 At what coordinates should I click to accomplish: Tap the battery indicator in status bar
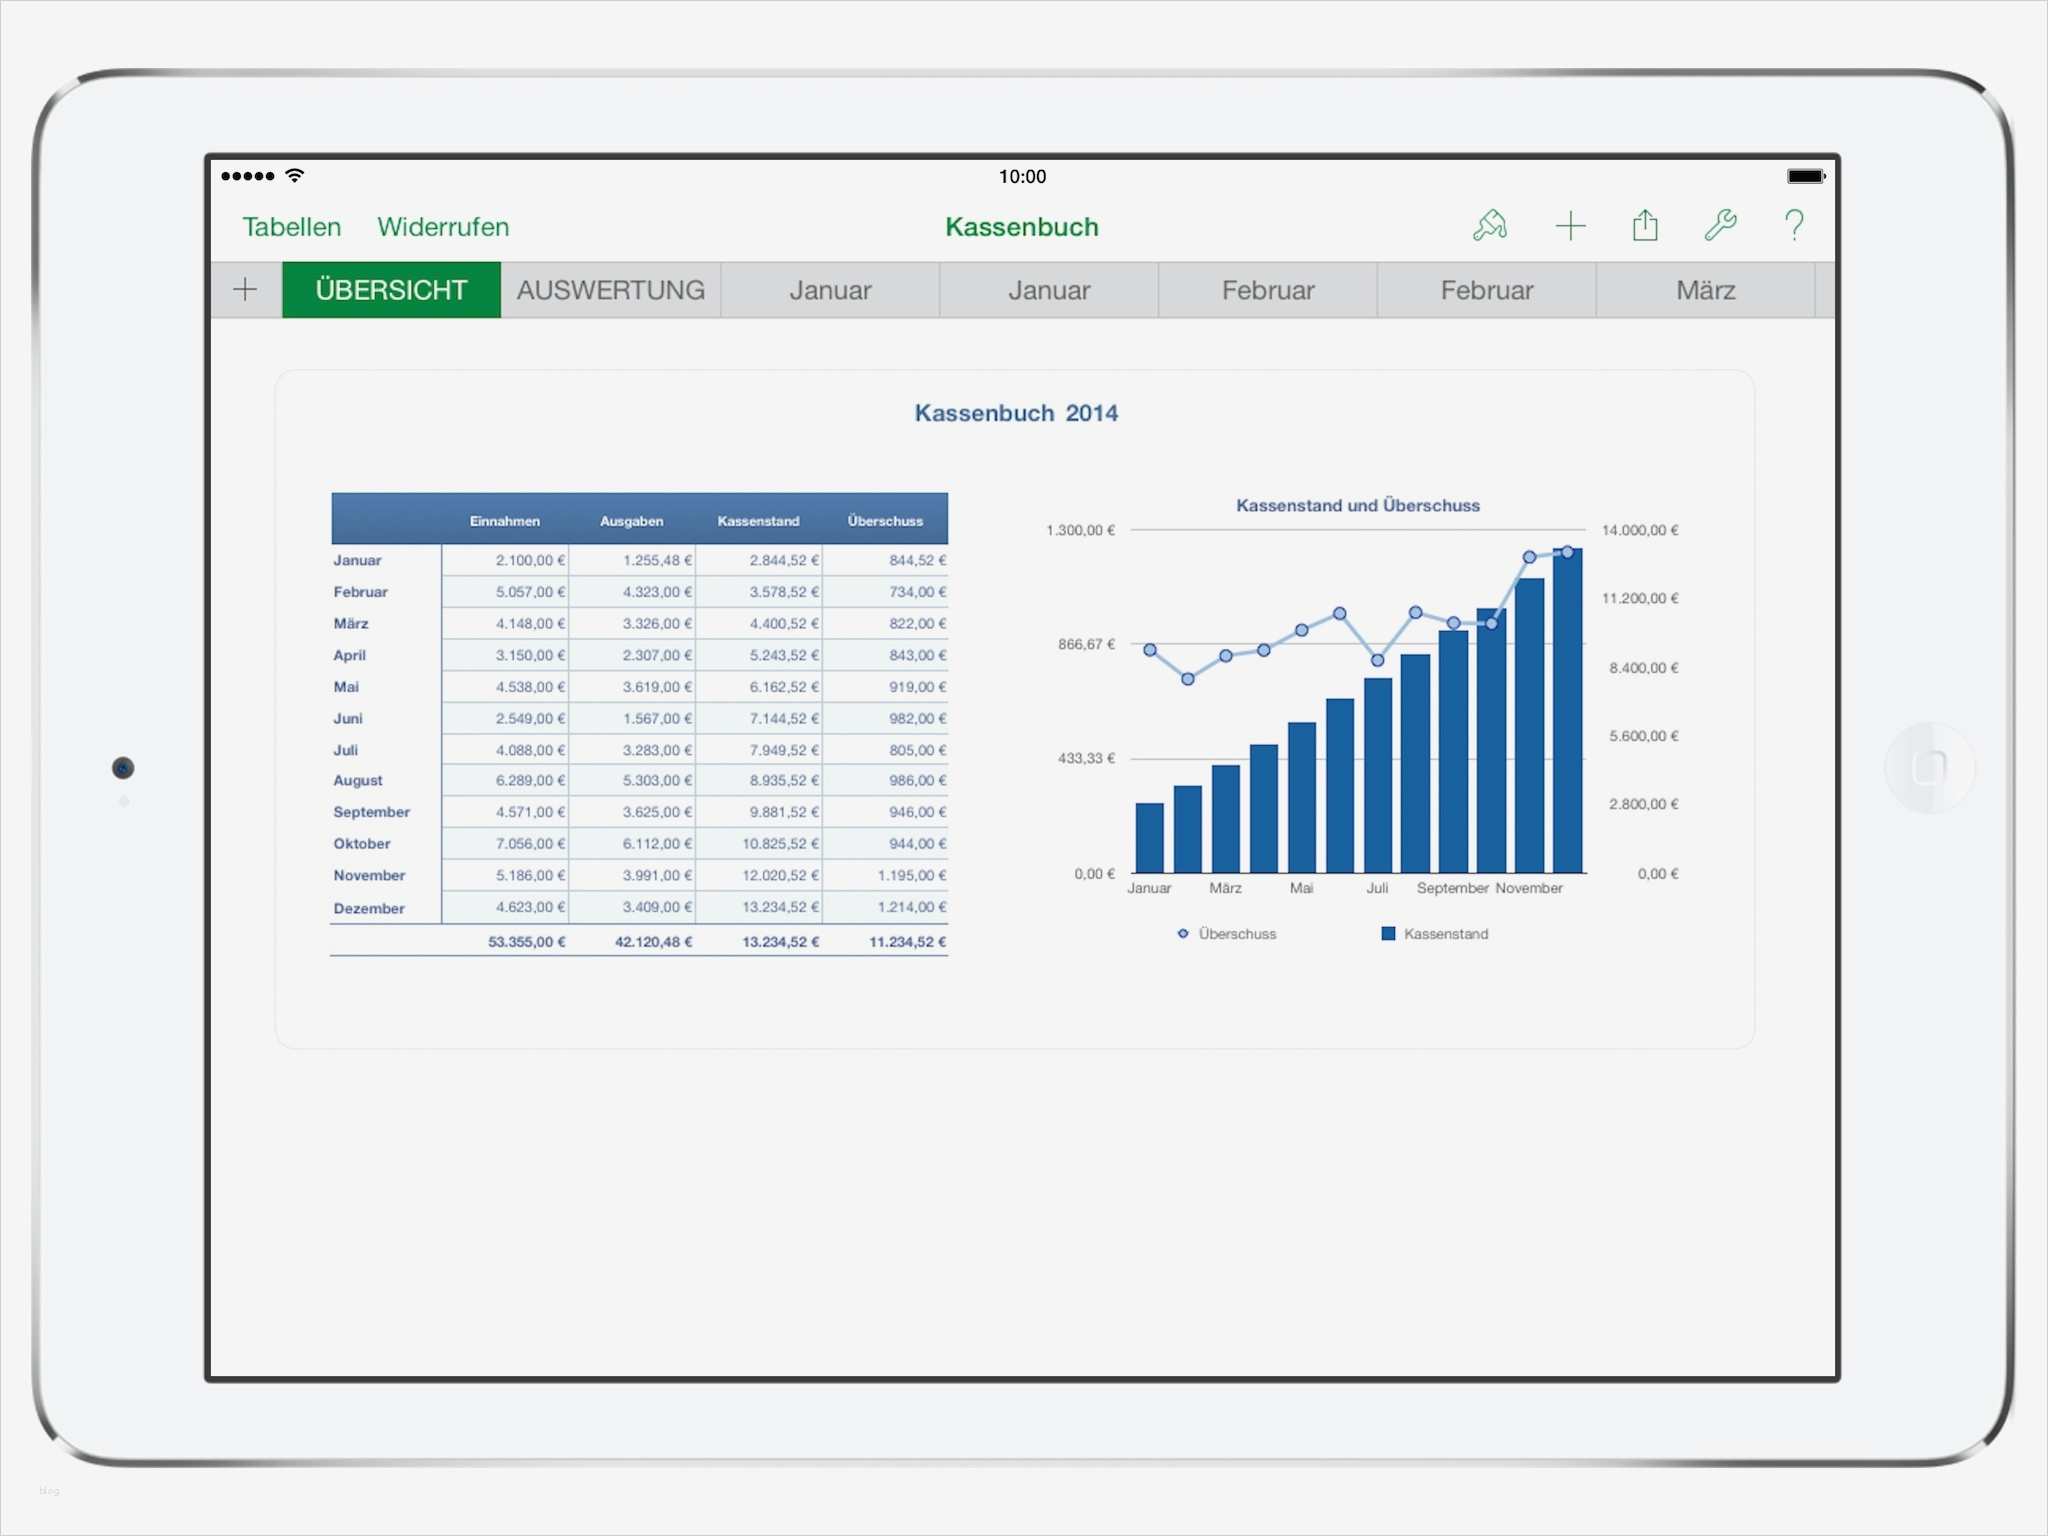click(1805, 176)
